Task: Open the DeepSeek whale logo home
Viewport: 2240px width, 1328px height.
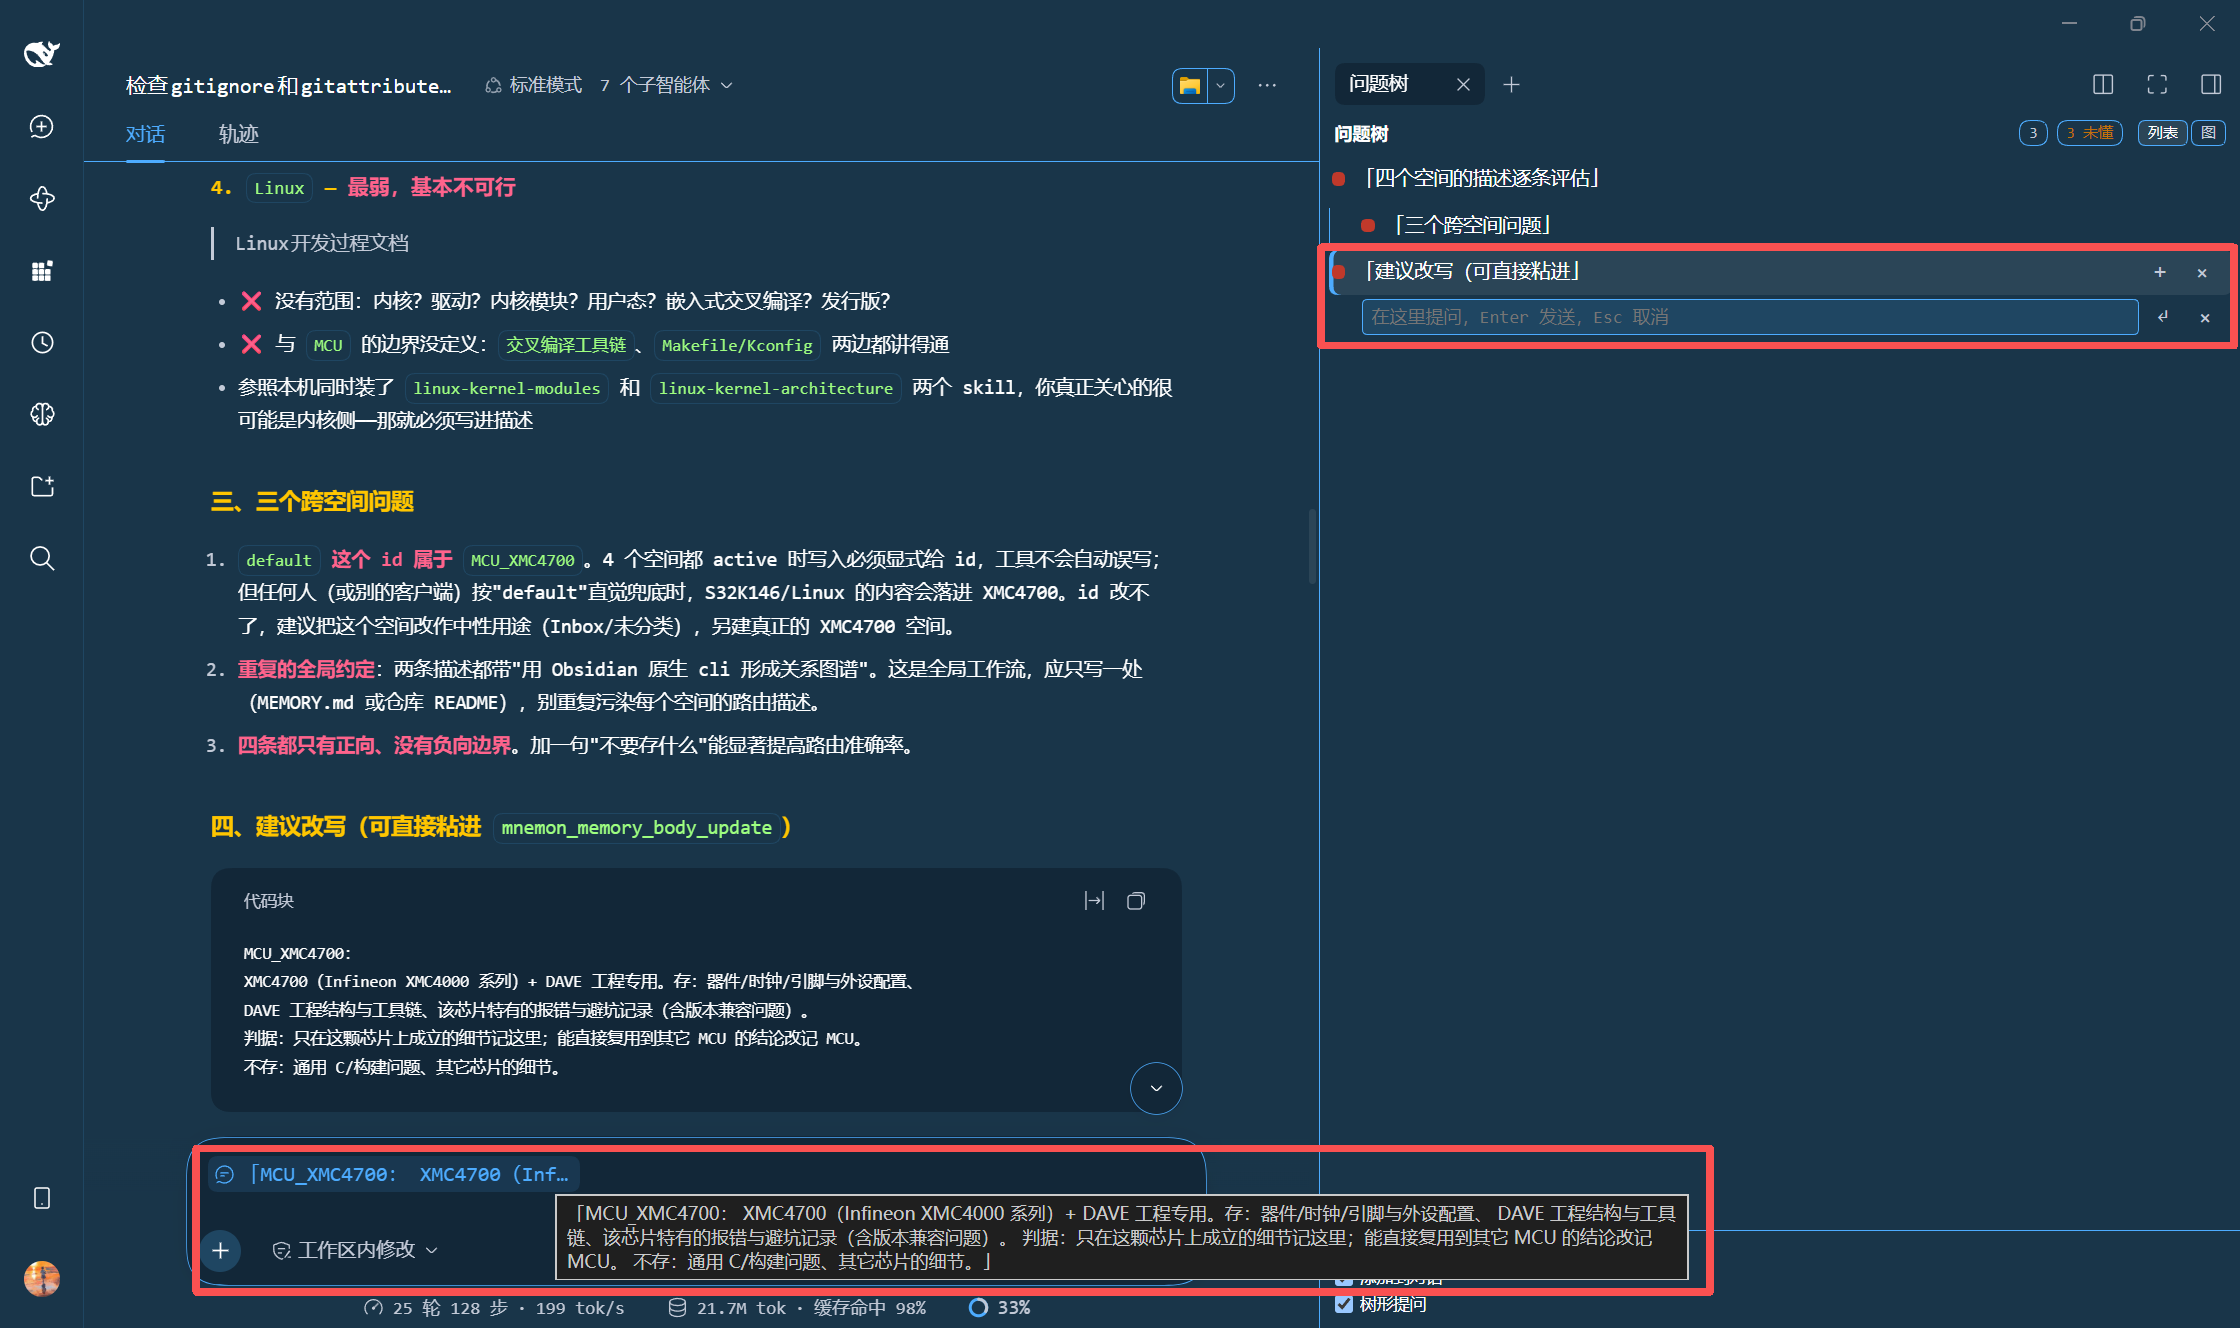Action: tap(42, 53)
